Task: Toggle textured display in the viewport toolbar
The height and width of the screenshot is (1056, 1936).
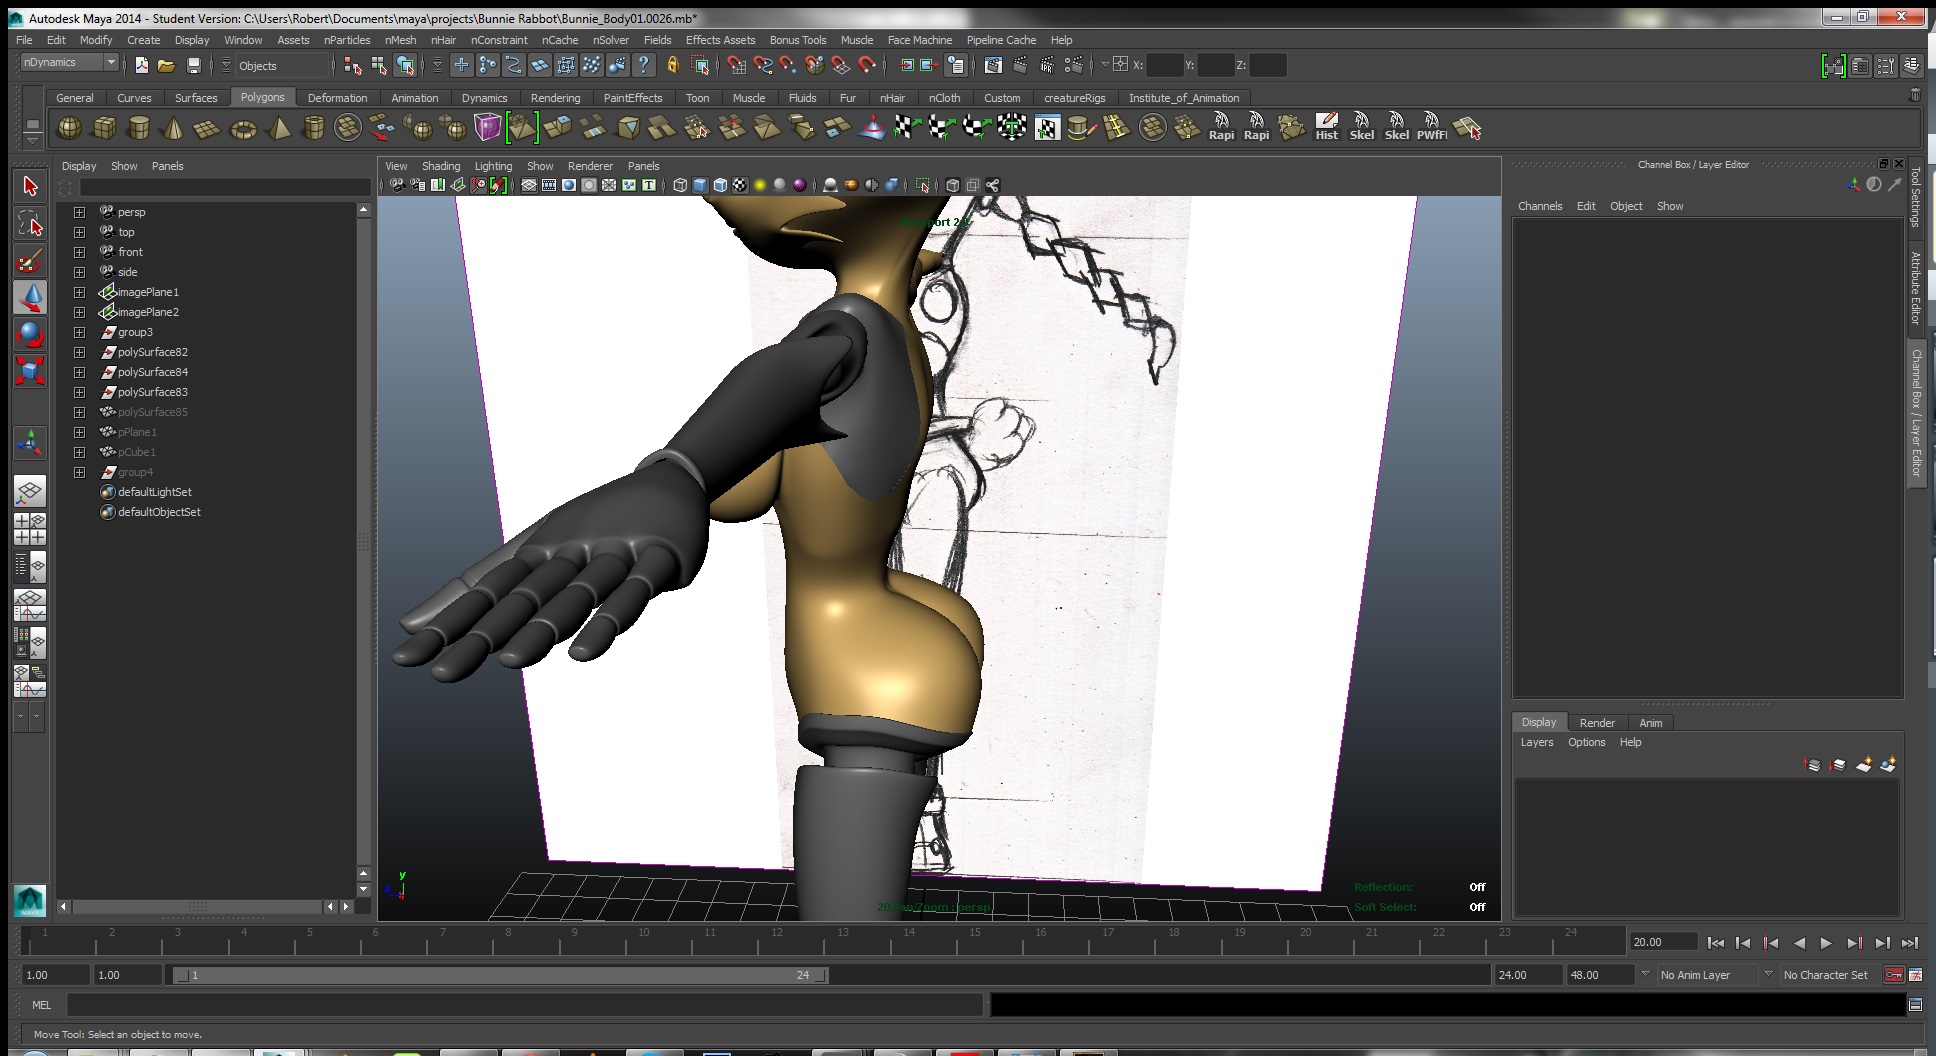Action: coord(740,185)
